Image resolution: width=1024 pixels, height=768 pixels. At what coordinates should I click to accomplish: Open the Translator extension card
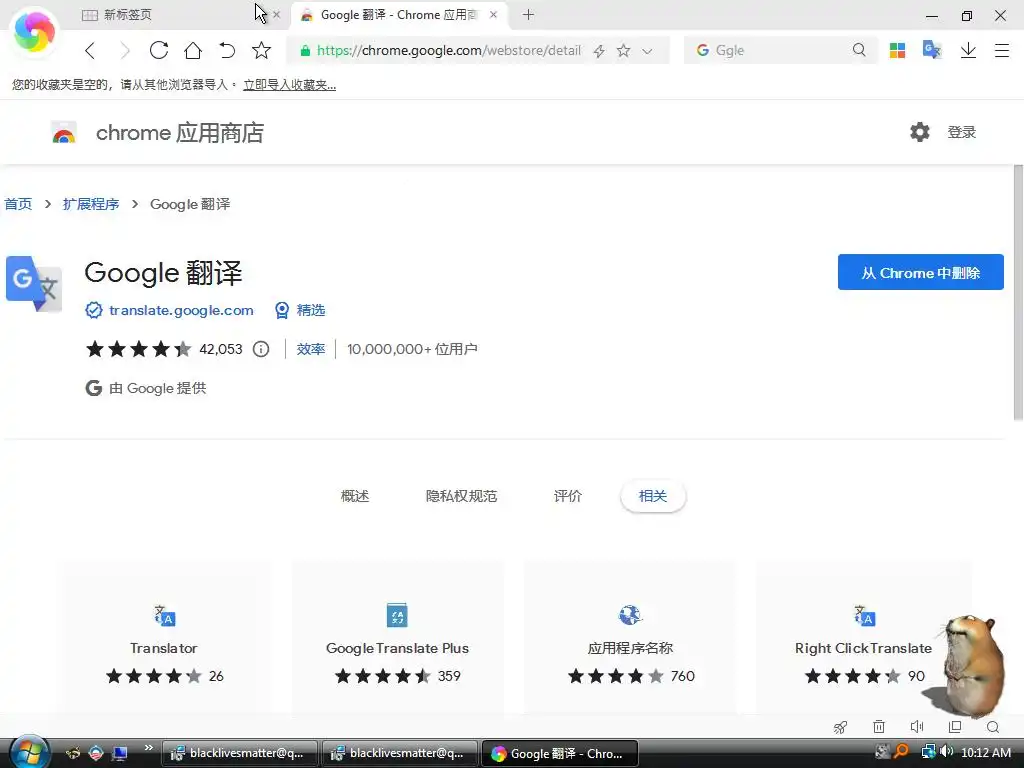(165, 637)
